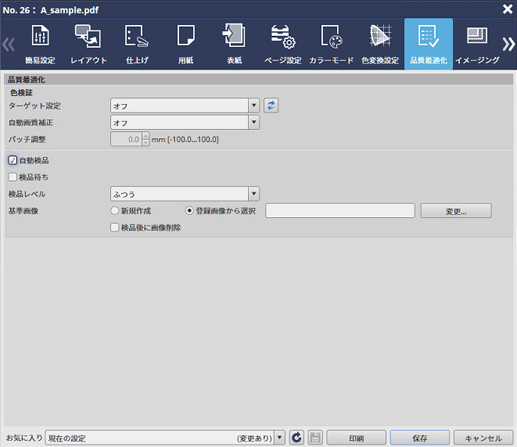Image resolution: width=517 pixels, height=447 pixels.
Task: Check the 検品後に画像削除 checkbox
Action: point(114,228)
